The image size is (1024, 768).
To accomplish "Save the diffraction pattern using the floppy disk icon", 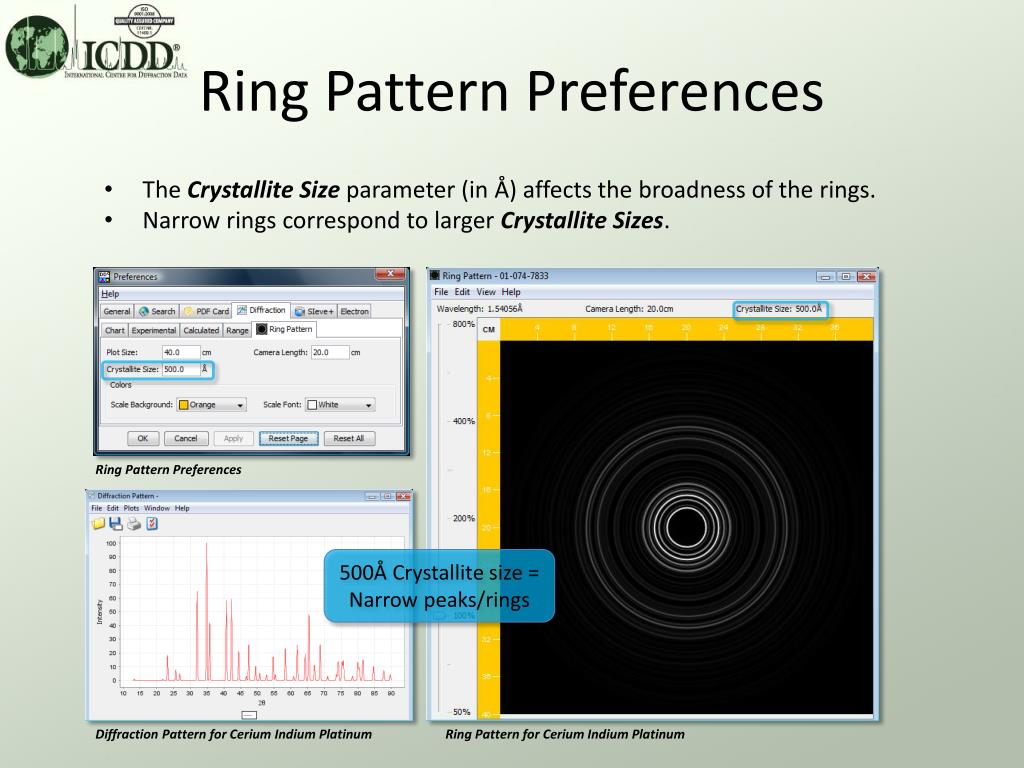I will tap(116, 524).
